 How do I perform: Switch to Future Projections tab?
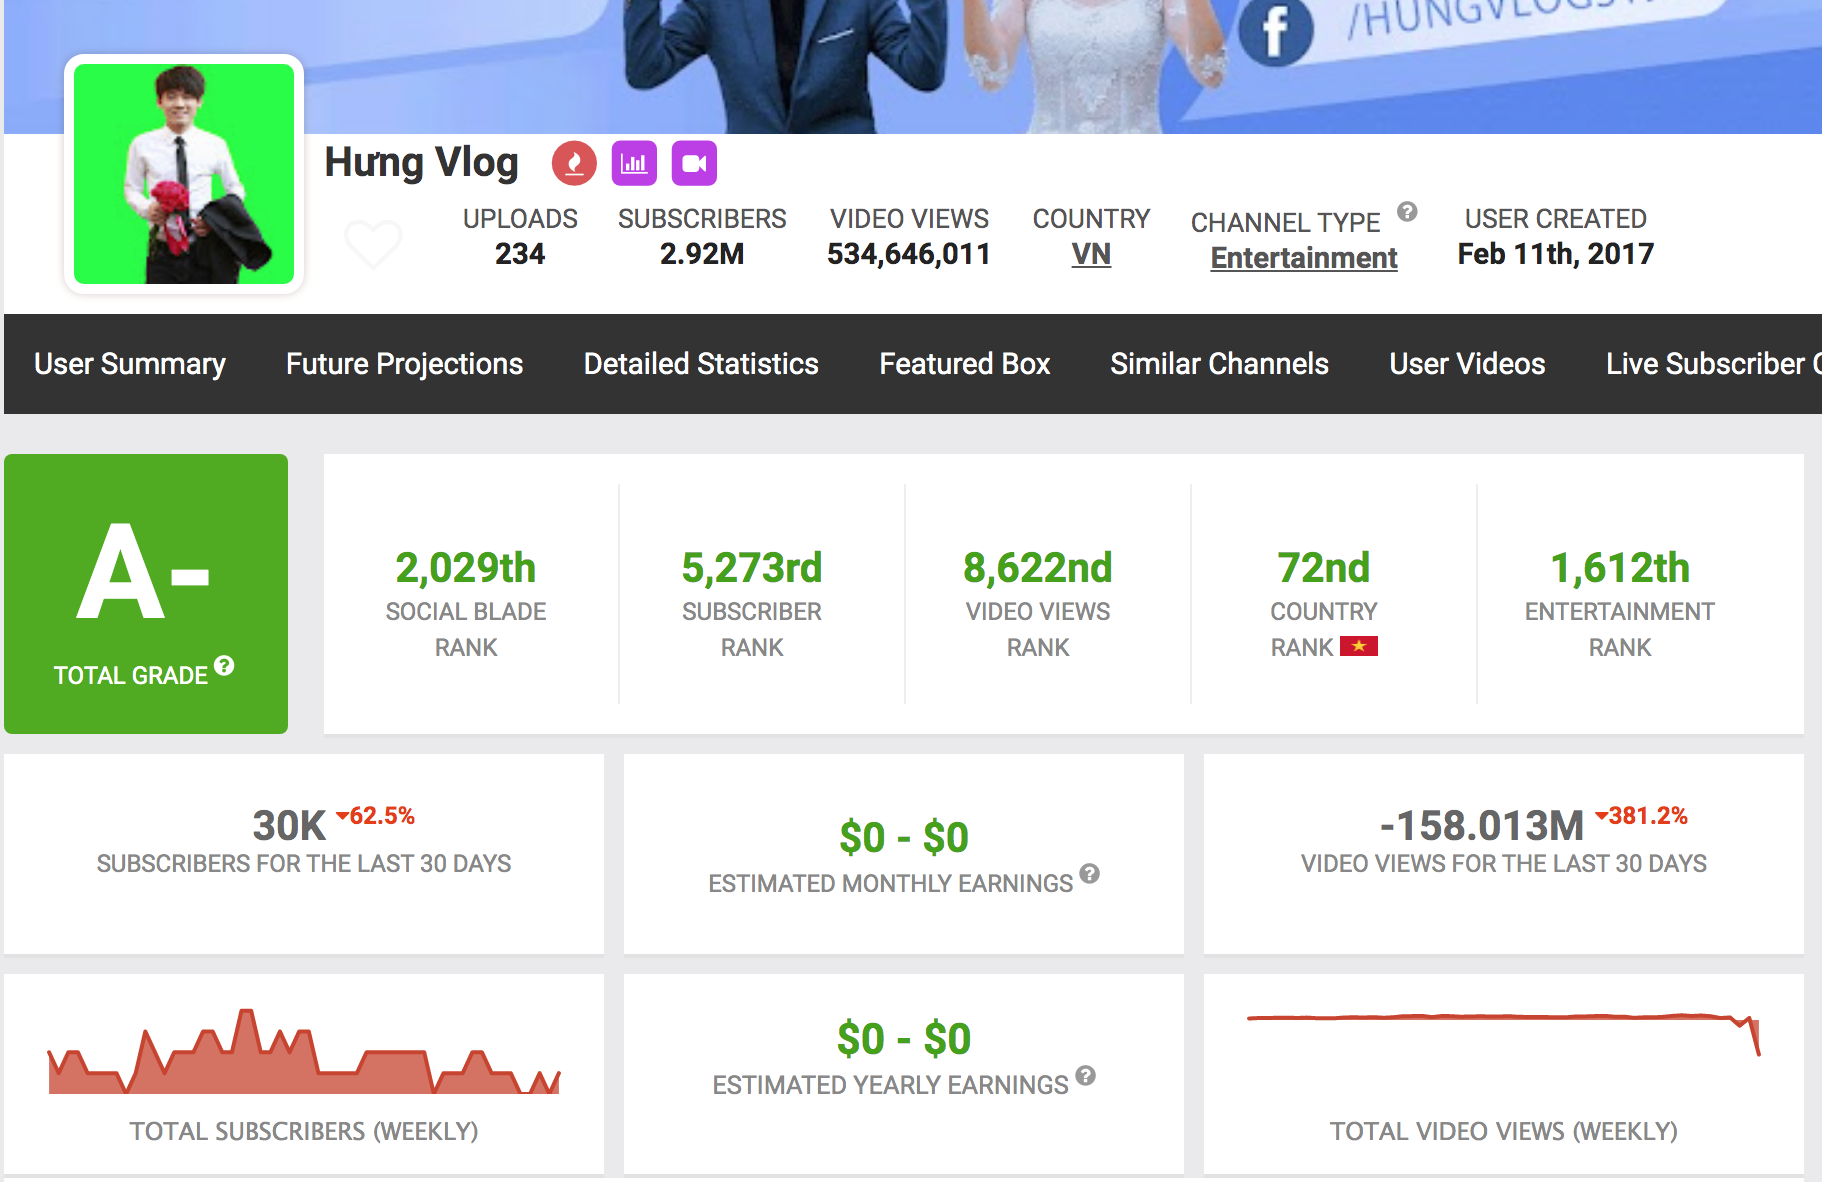[405, 364]
